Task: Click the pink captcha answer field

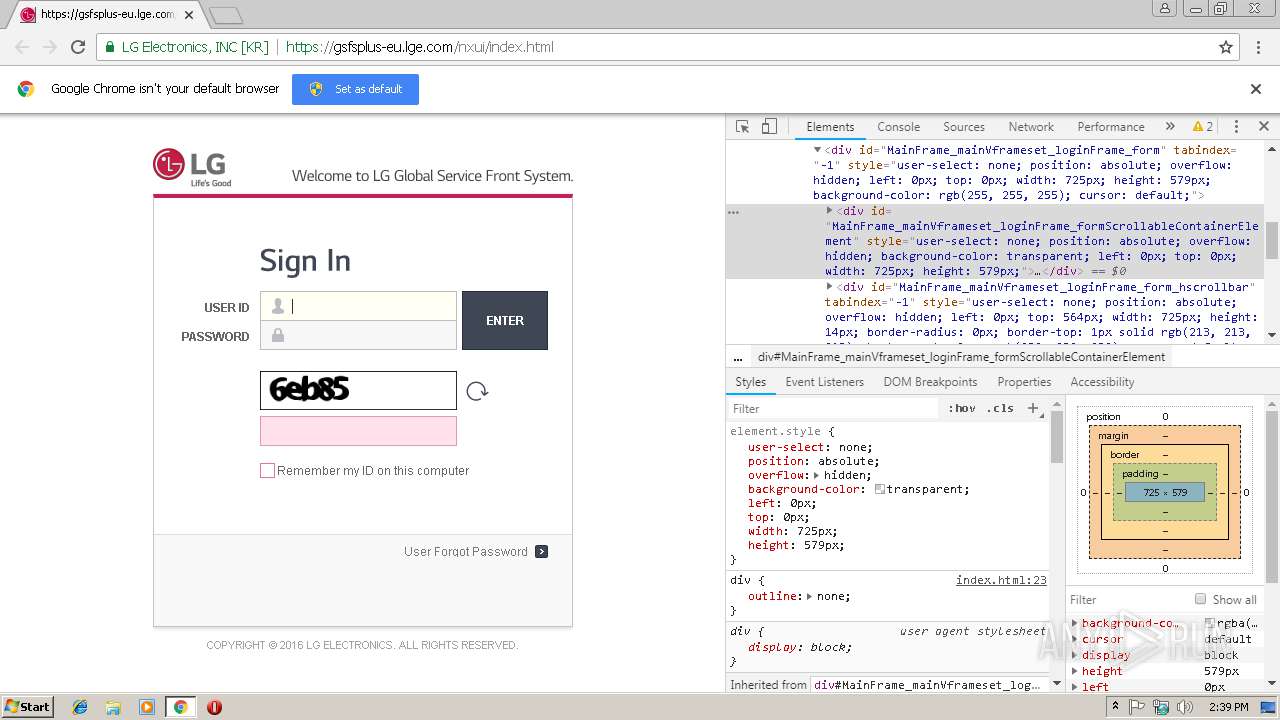Action: (x=358, y=431)
